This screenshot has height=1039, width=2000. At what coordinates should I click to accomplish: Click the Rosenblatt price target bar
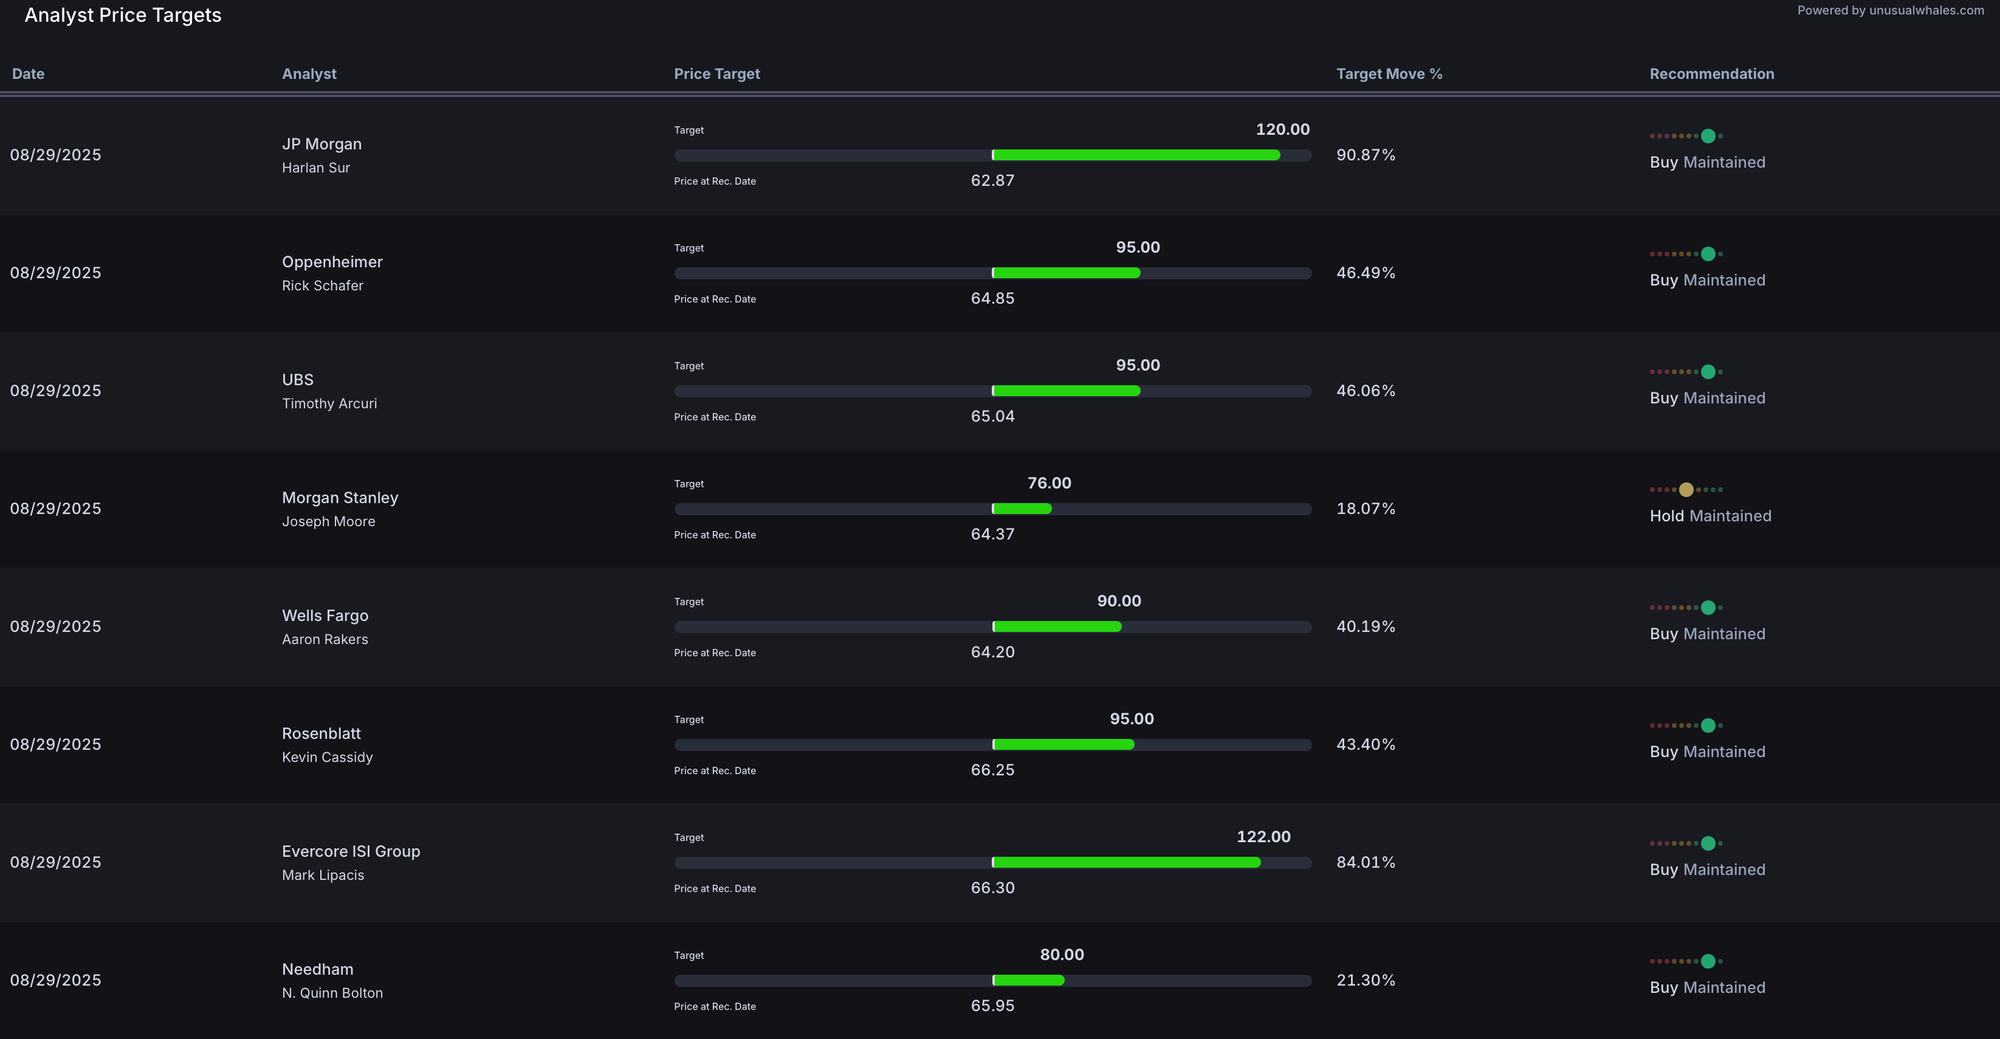click(x=993, y=745)
